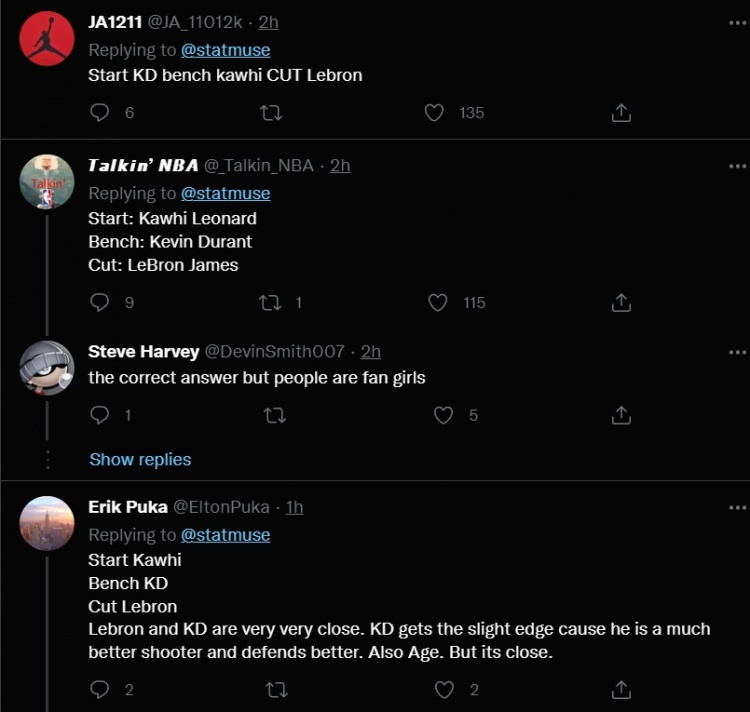The height and width of the screenshot is (712, 750).
Task: Like JA1211's tweet with 135 likes
Action: (434, 113)
